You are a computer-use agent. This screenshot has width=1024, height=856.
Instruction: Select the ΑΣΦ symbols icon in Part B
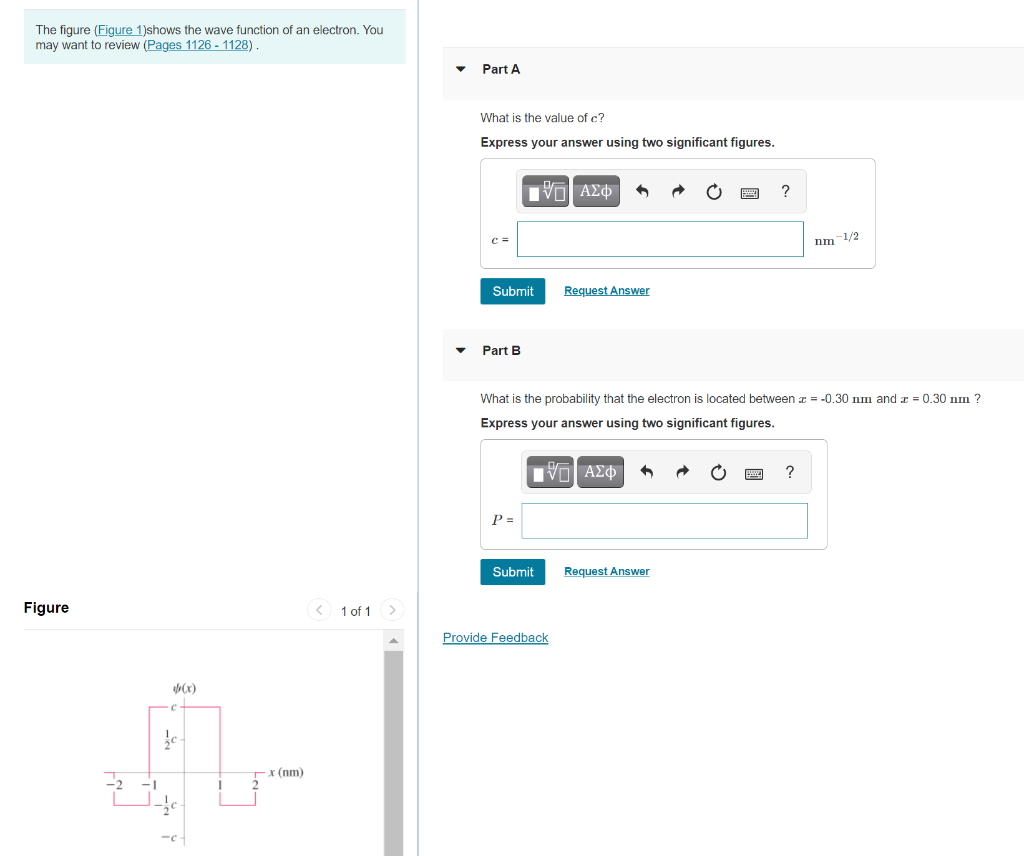(600, 472)
